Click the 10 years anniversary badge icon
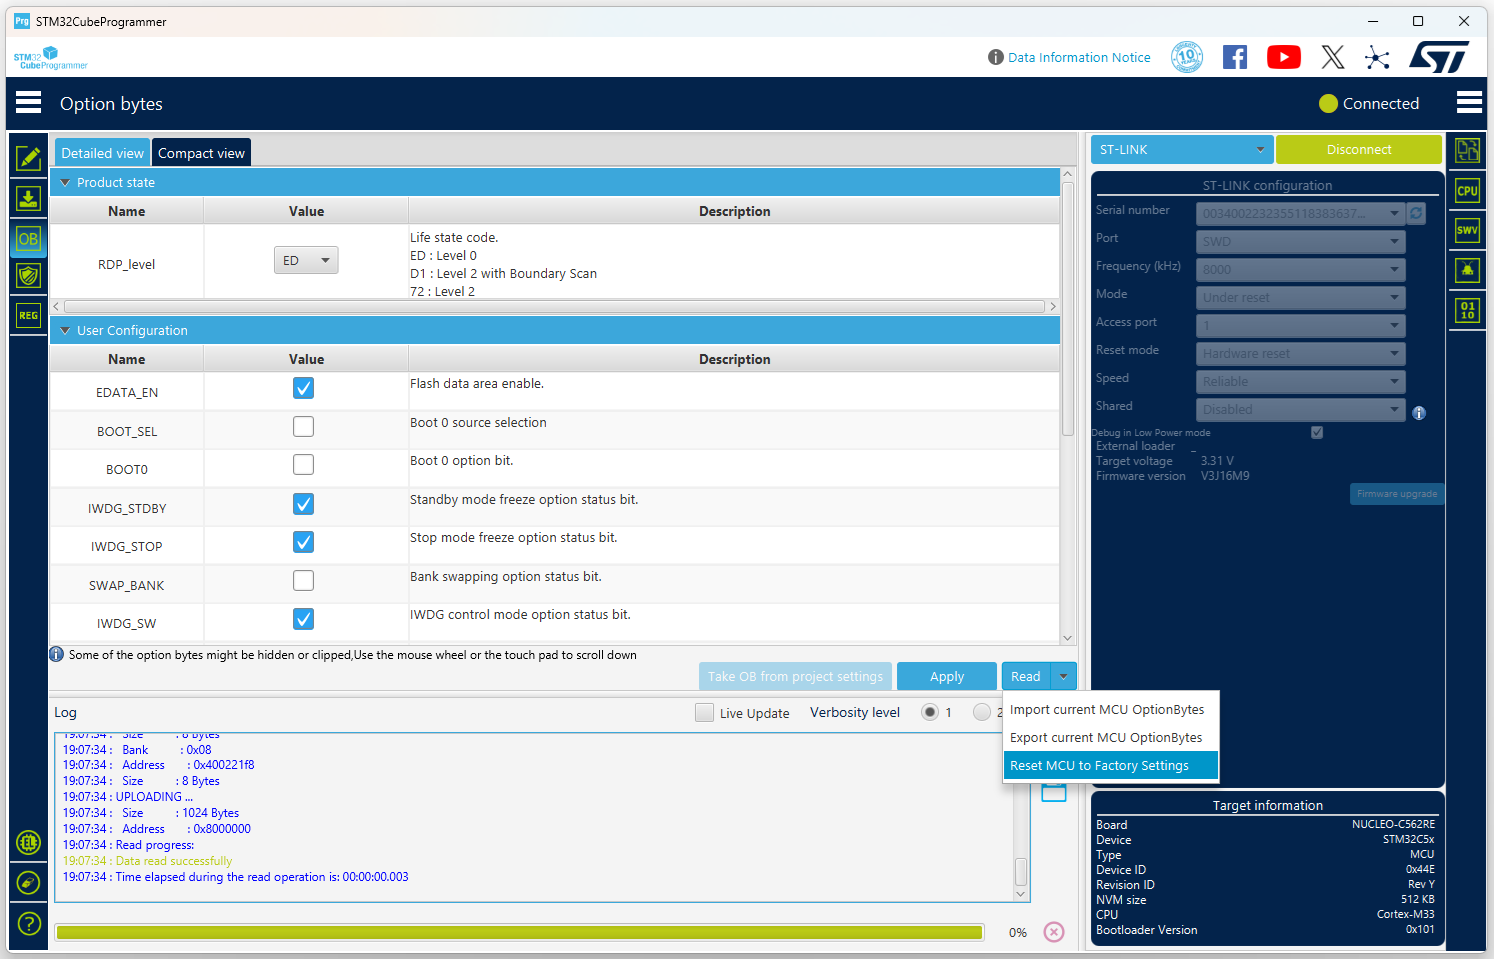 pyautogui.click(x=1187, y=57)
